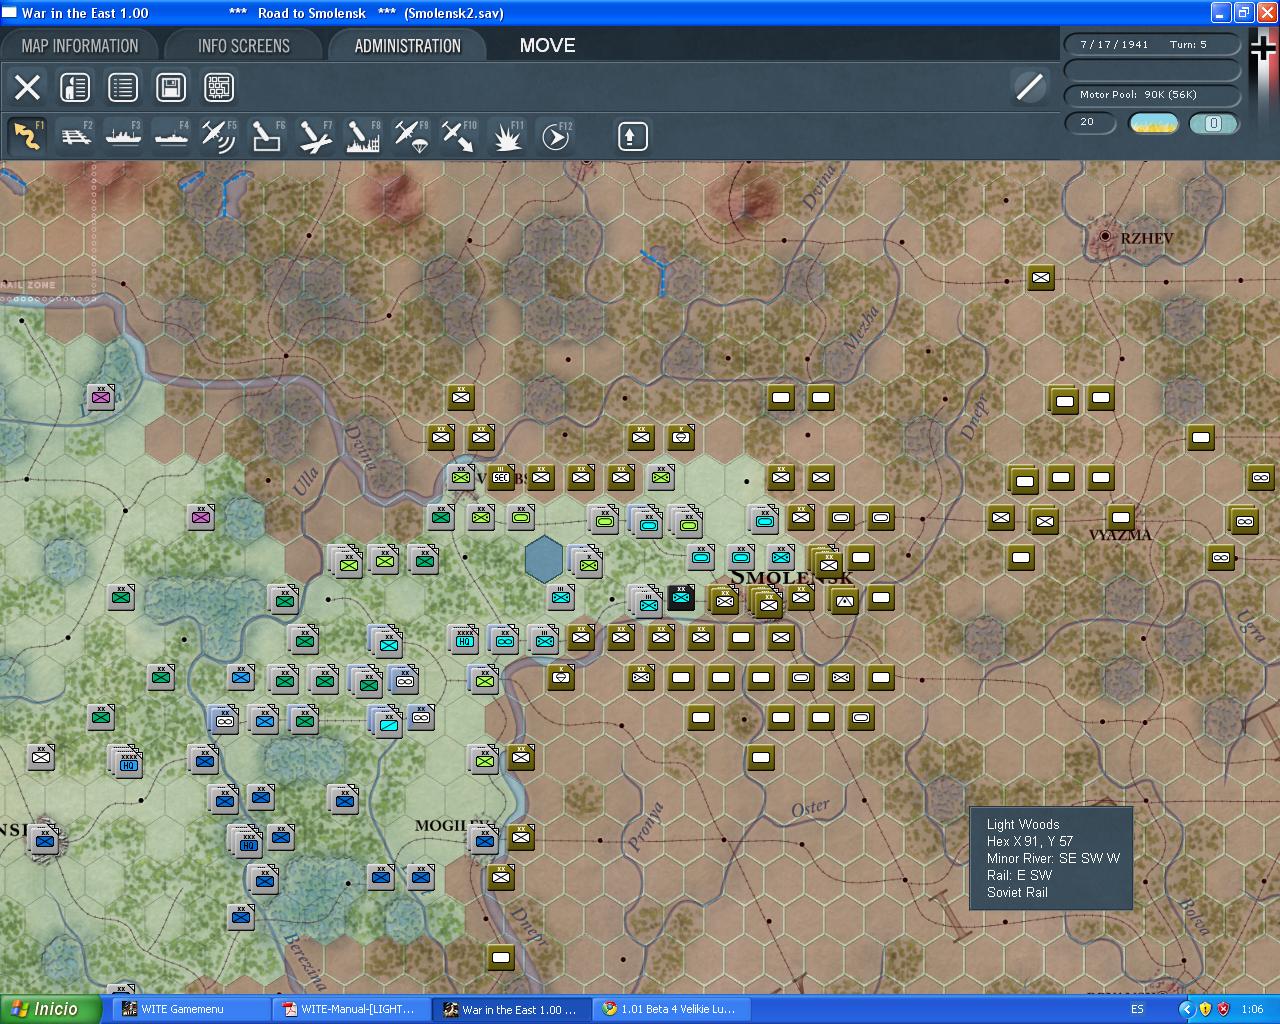Click the F12 end turn arrow icon
The width and height of the screenshot is (1280, 1024).
[555, 136]
